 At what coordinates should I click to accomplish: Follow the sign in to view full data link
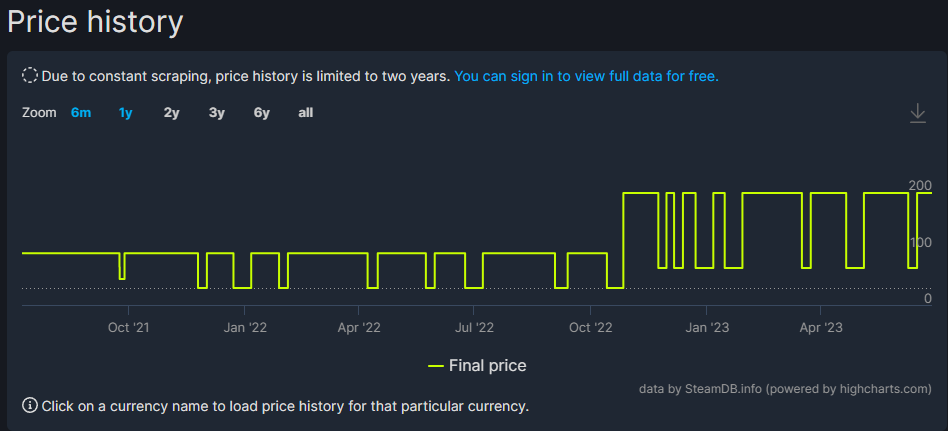click(x=586, y=75)
